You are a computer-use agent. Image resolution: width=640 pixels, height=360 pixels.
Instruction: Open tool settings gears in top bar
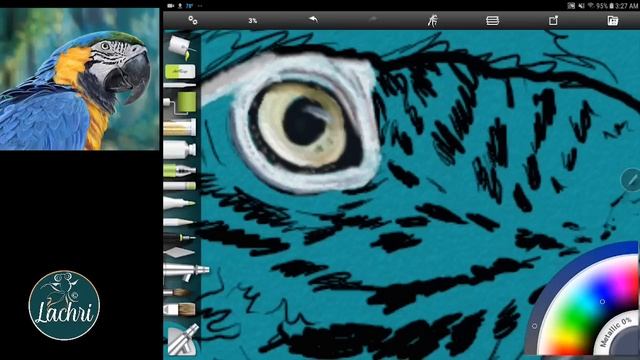coord(193,20)
